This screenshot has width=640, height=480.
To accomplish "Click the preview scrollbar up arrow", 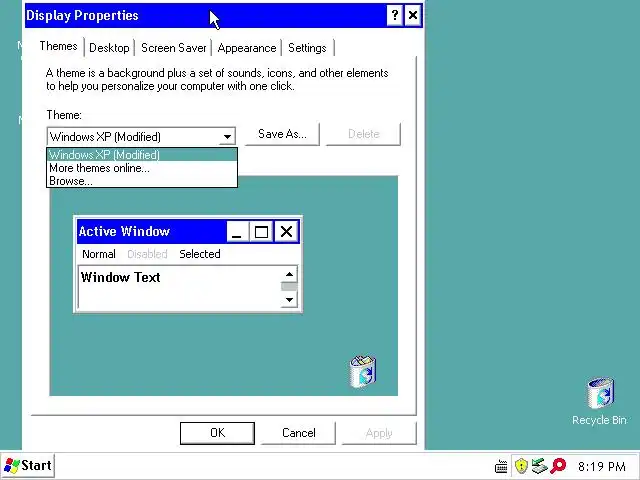I will pyautogui.click(x=289, y=274).
